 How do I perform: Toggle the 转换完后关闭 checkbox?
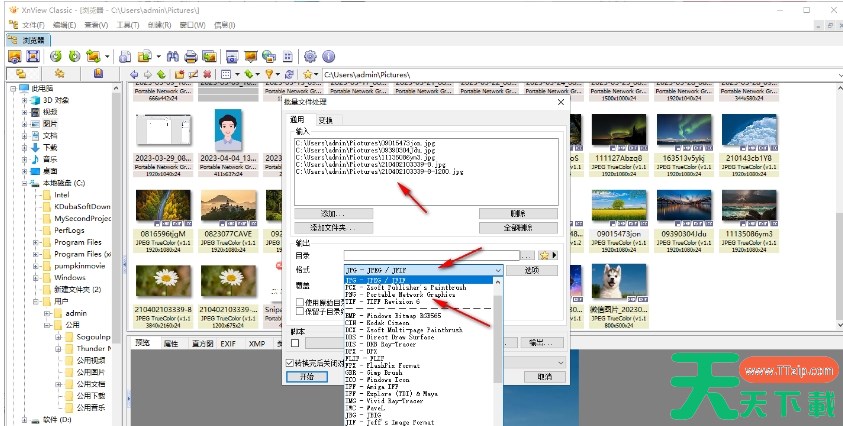point(290,363)
